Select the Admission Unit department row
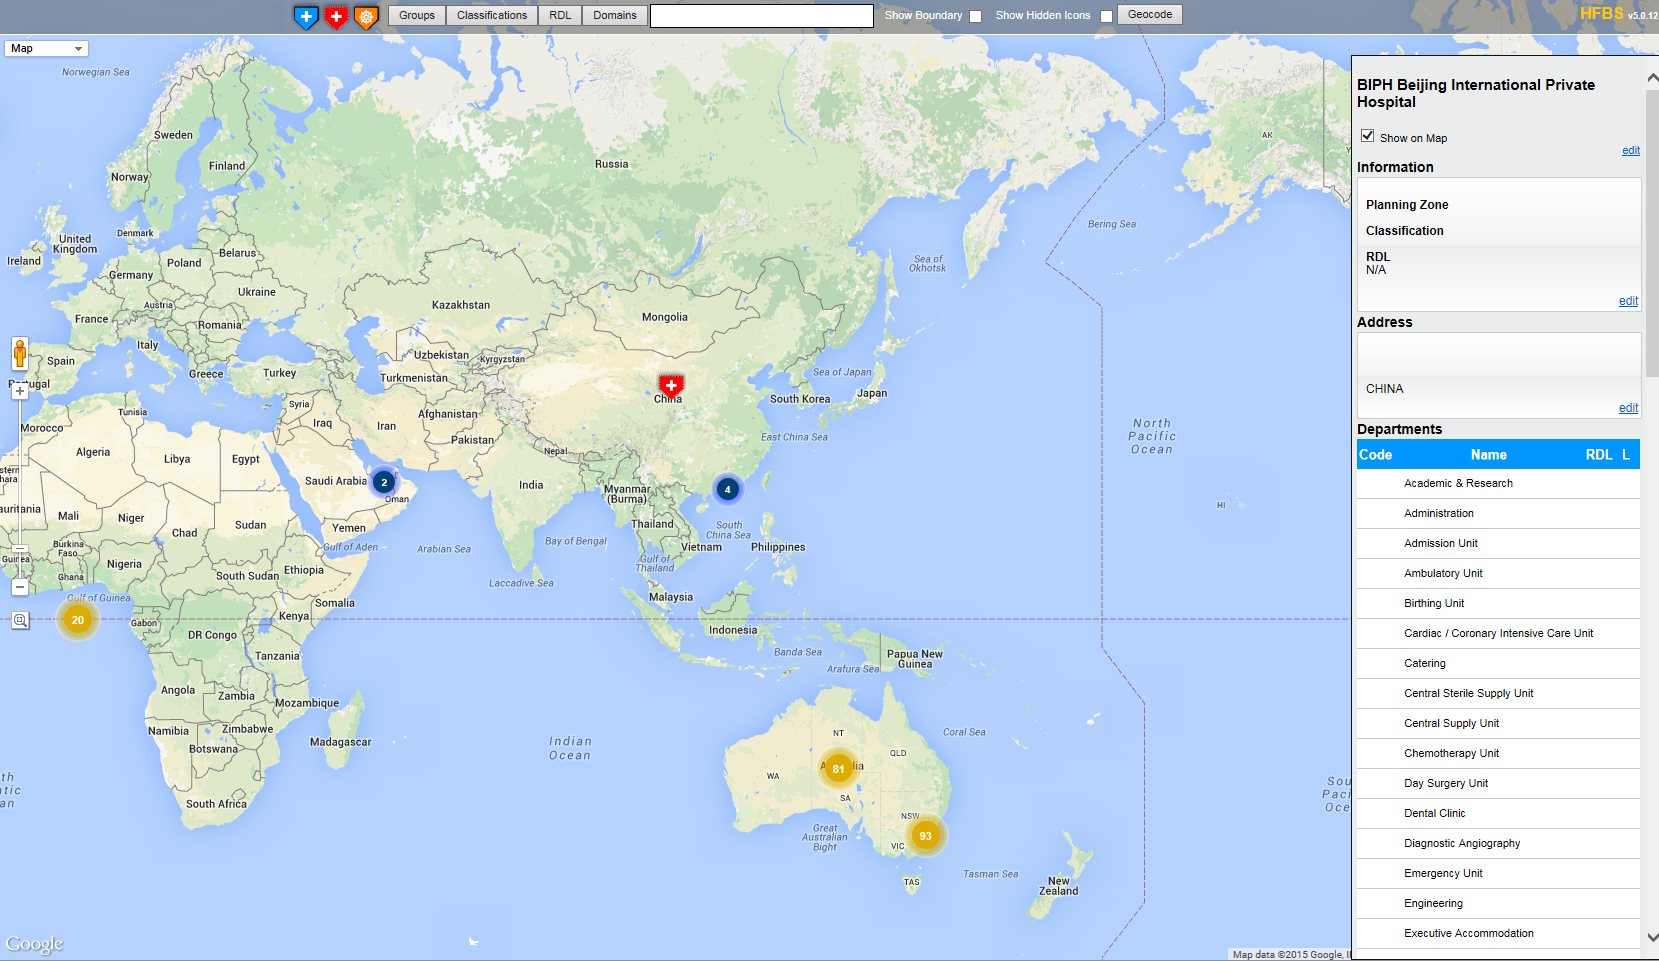 coord(1498,543)
